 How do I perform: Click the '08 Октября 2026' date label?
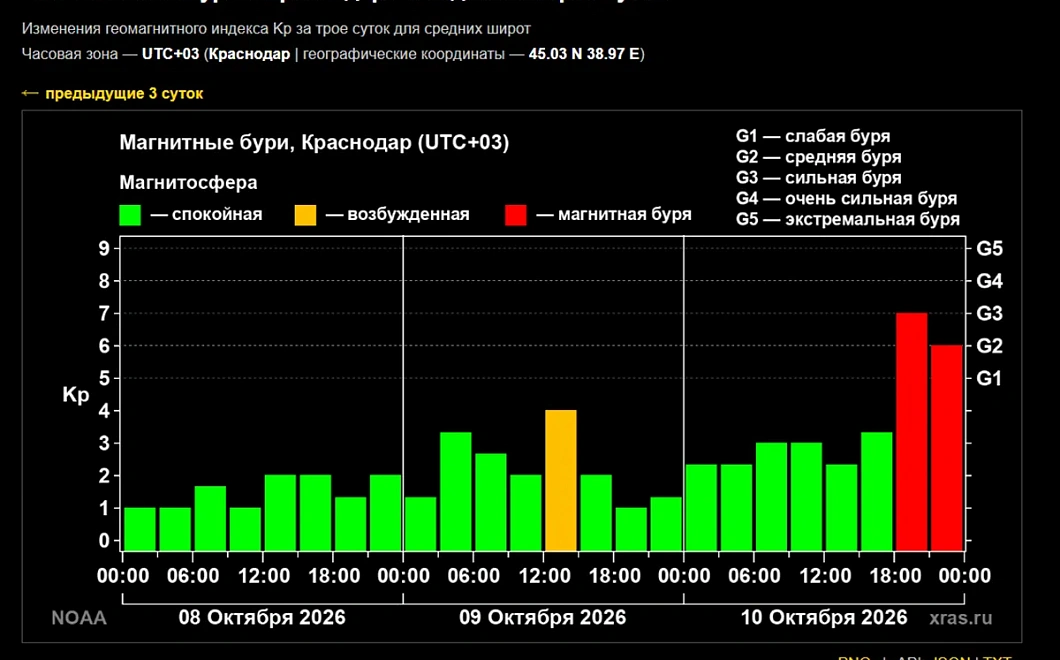(262, 617)
